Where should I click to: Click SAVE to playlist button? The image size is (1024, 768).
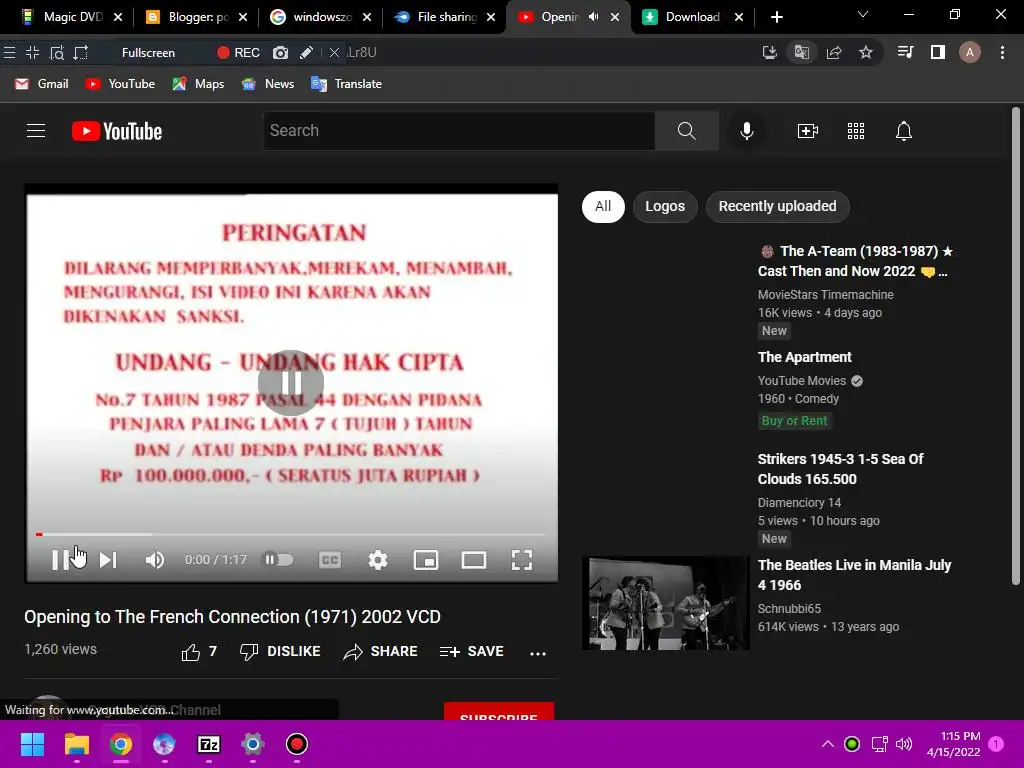471,652
